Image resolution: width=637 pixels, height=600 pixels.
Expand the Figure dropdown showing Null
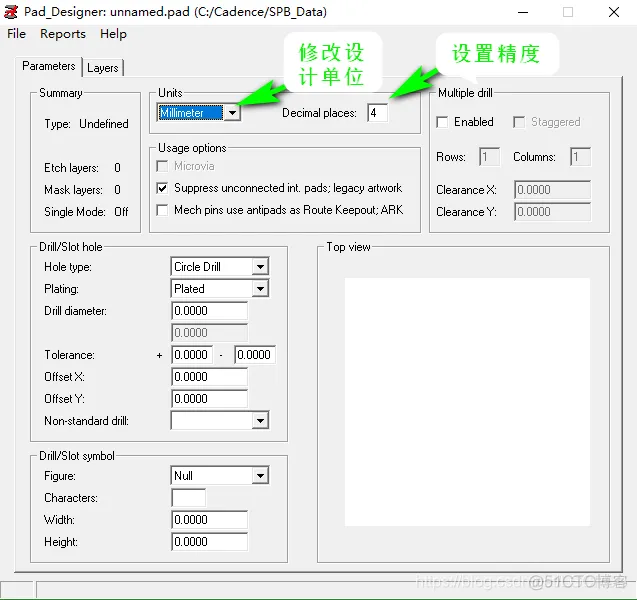point(260,475)
